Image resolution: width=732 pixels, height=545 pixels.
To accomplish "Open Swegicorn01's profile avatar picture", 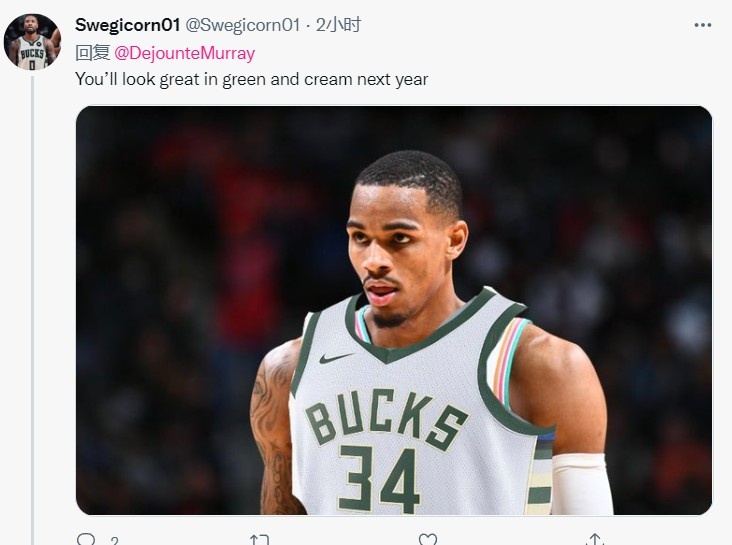I will tap(32, 42).
